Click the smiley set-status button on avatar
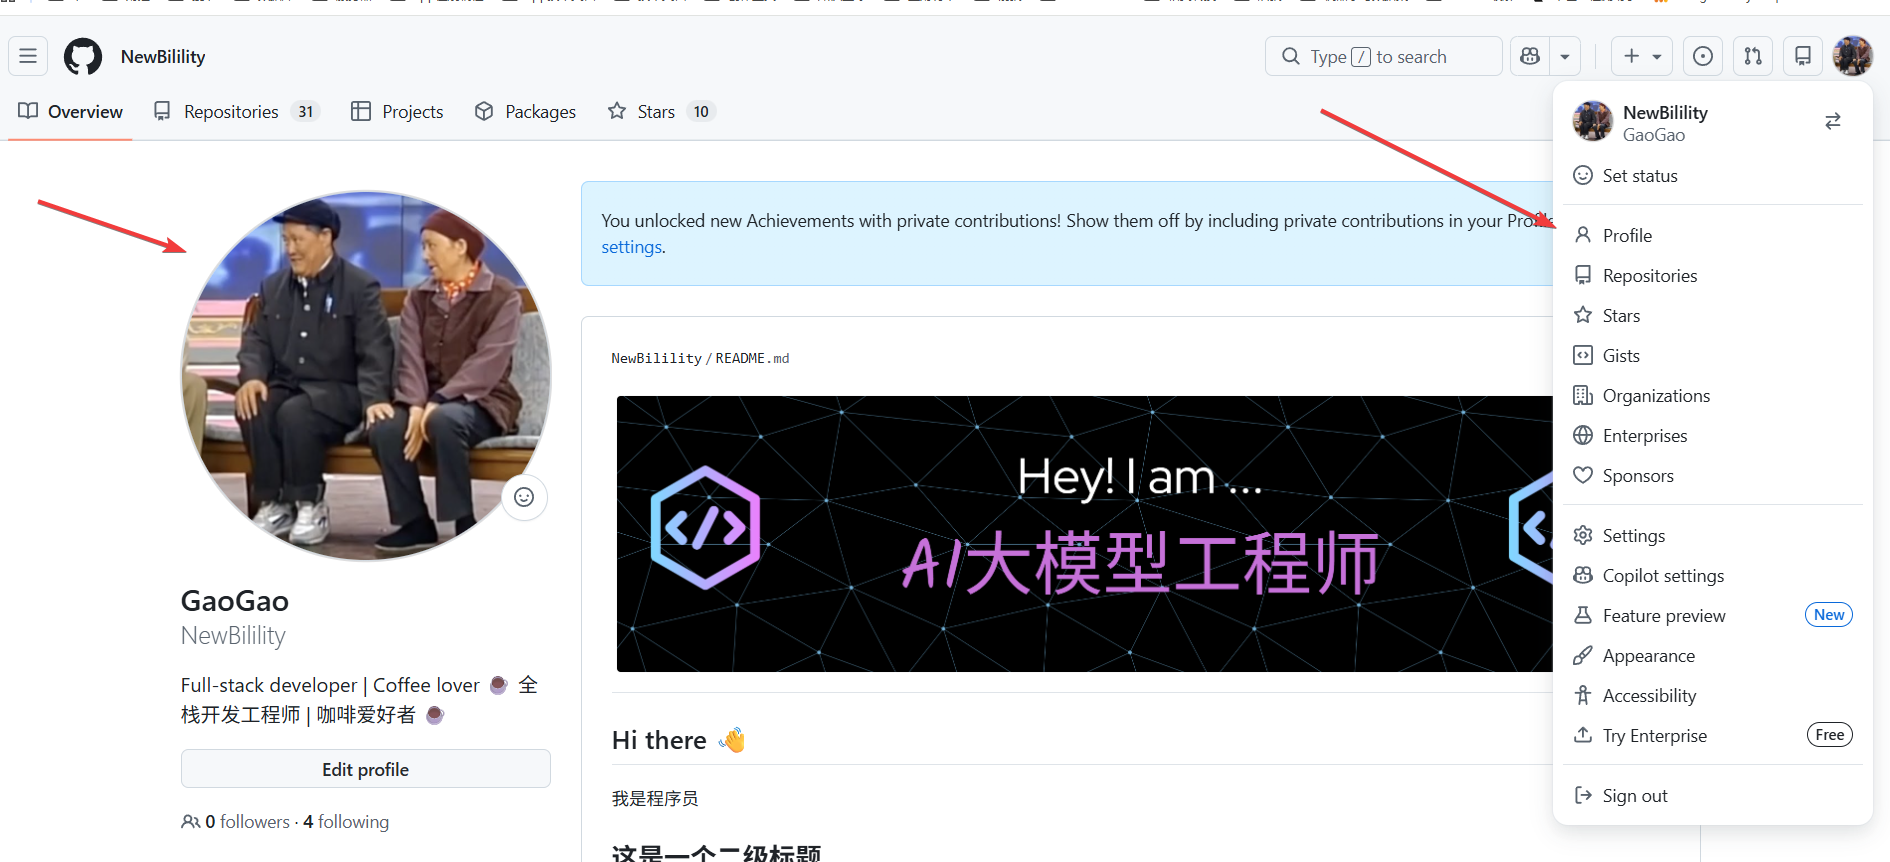1890x862 pixels. pyautogui.click(x=524, y=497)
